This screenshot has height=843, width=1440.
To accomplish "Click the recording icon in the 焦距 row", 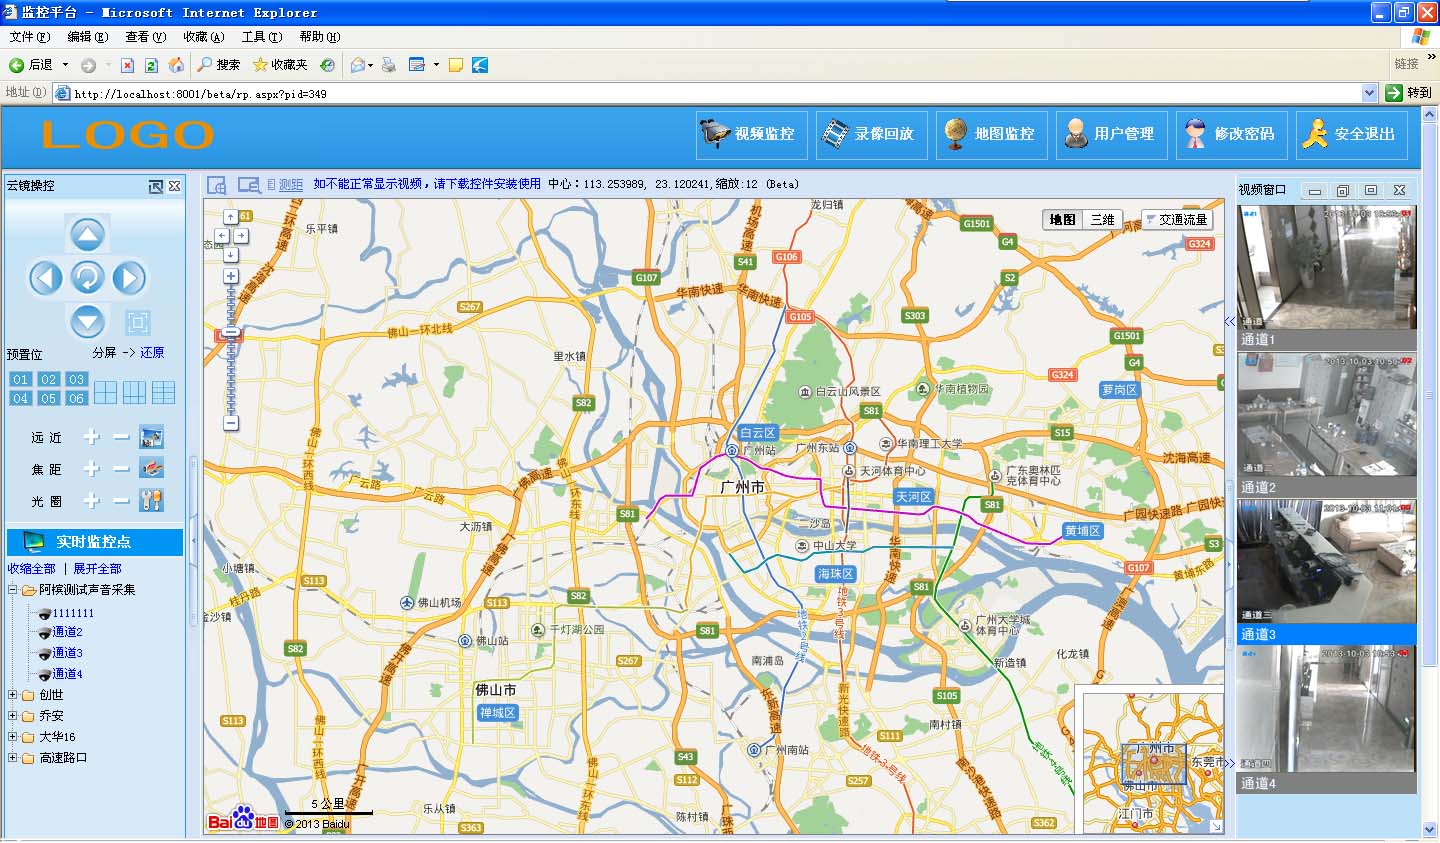I will pos(152,468).
